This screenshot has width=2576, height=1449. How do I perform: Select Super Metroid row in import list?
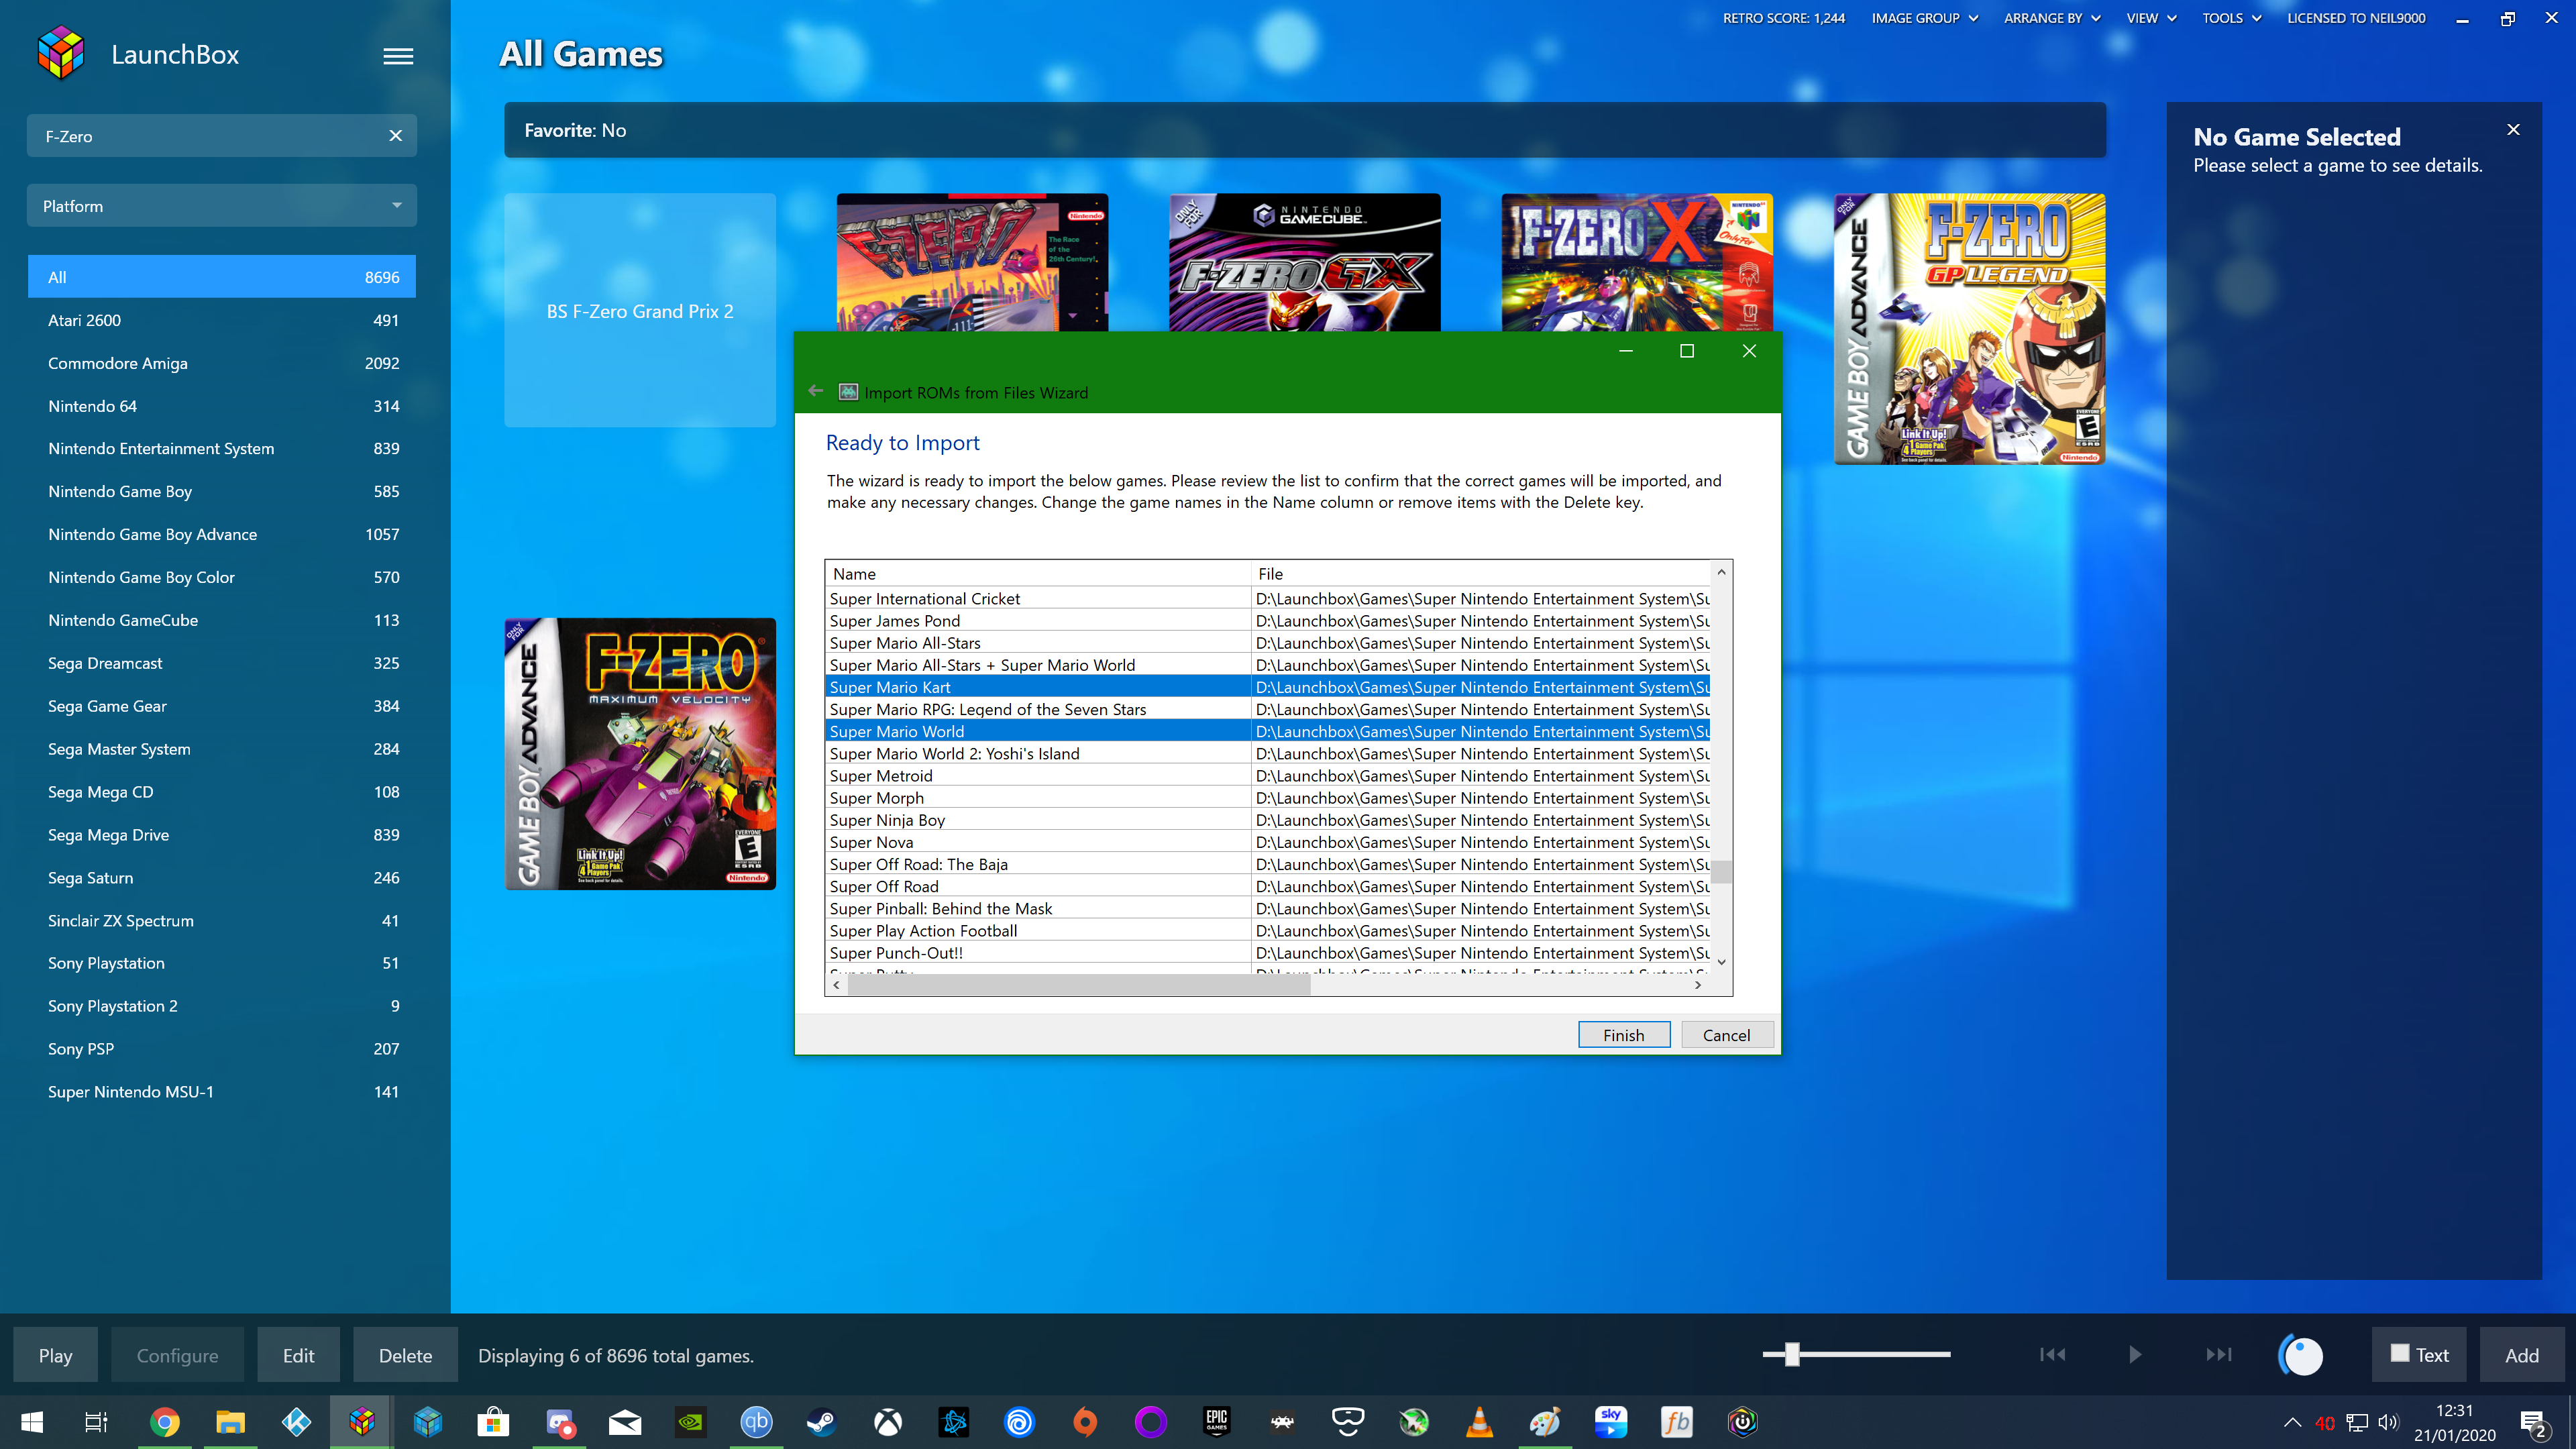pos(1268,776)
